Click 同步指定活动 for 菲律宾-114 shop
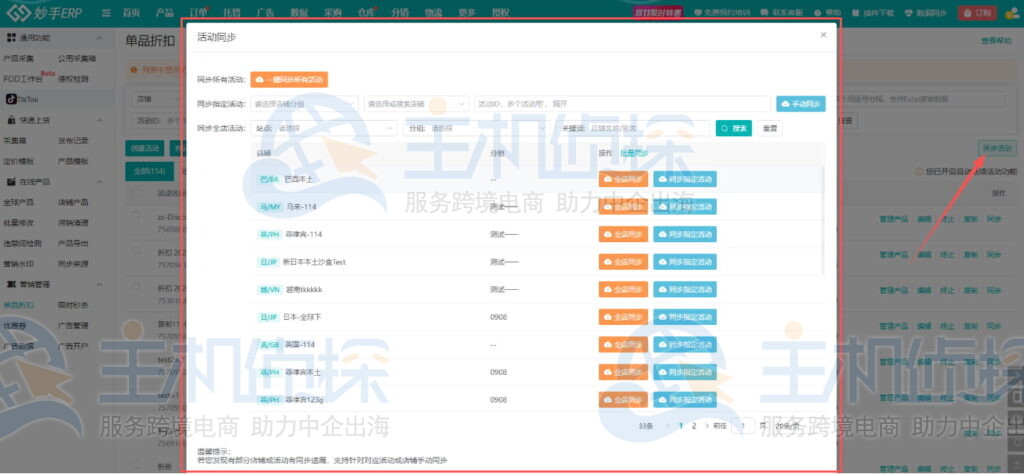The height and width of the screenshot is (474, 1024). tap(684, 234)
